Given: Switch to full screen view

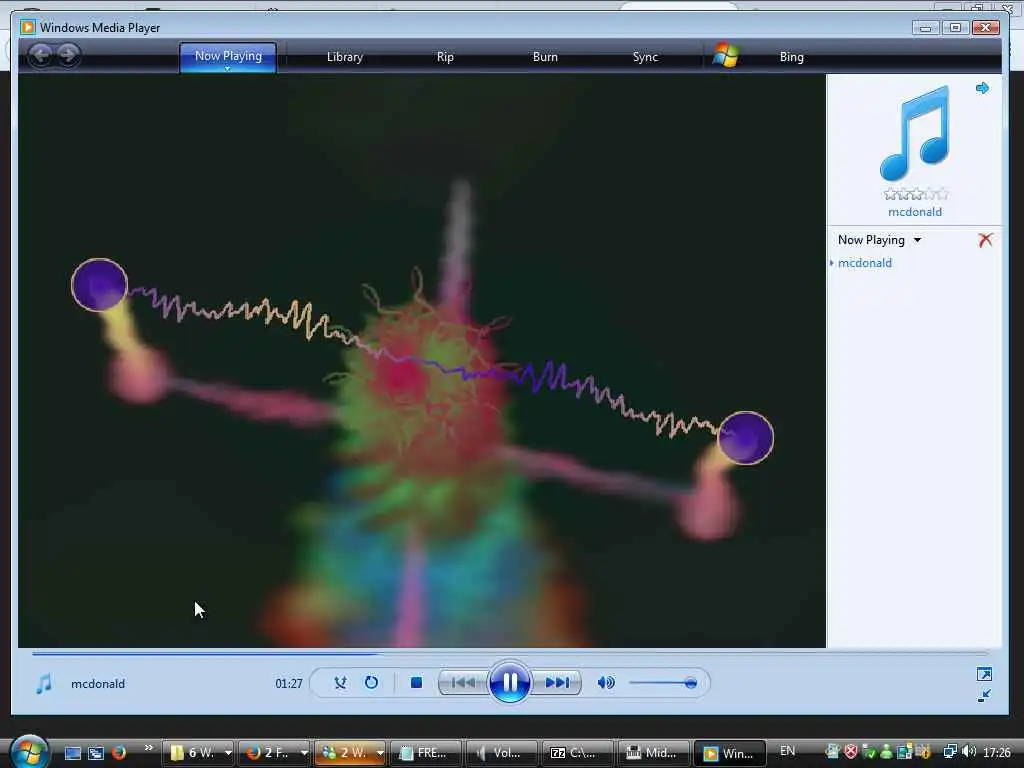Looking at the screenshot, I should point(984,674).
